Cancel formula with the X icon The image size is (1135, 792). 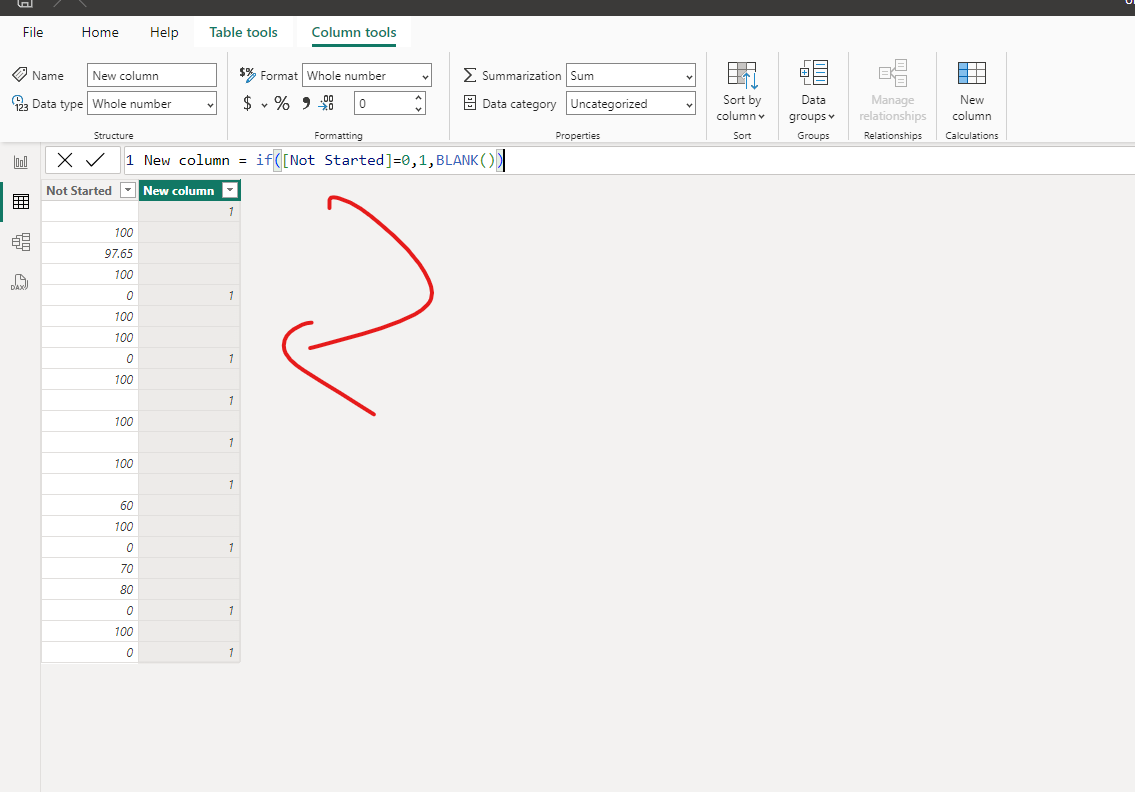(65, 160)
